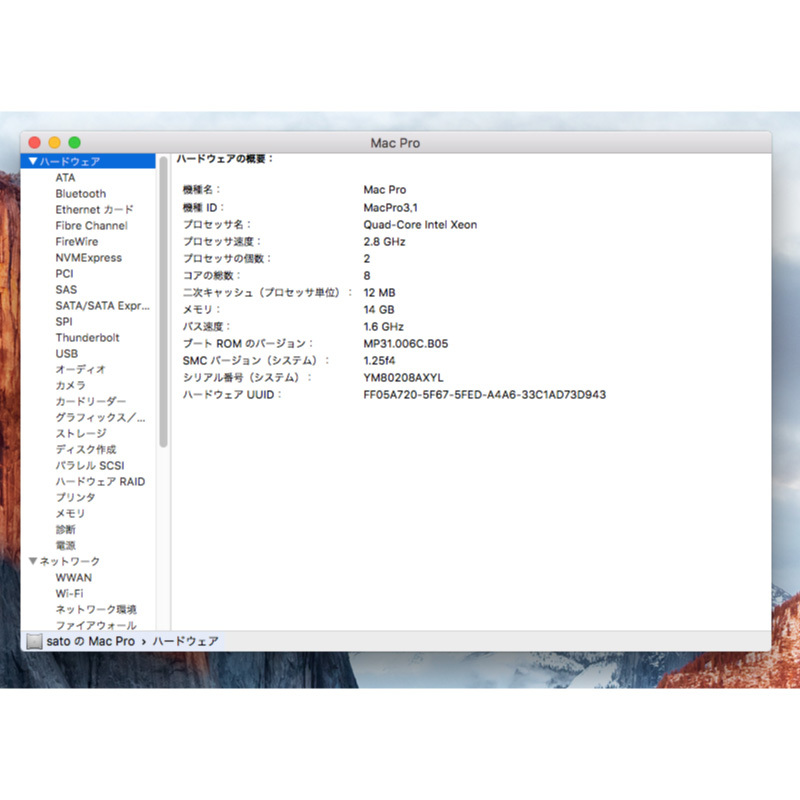Select Thunderbolt in the sidebar
The image size is (800, 800).
coord(87,337)
